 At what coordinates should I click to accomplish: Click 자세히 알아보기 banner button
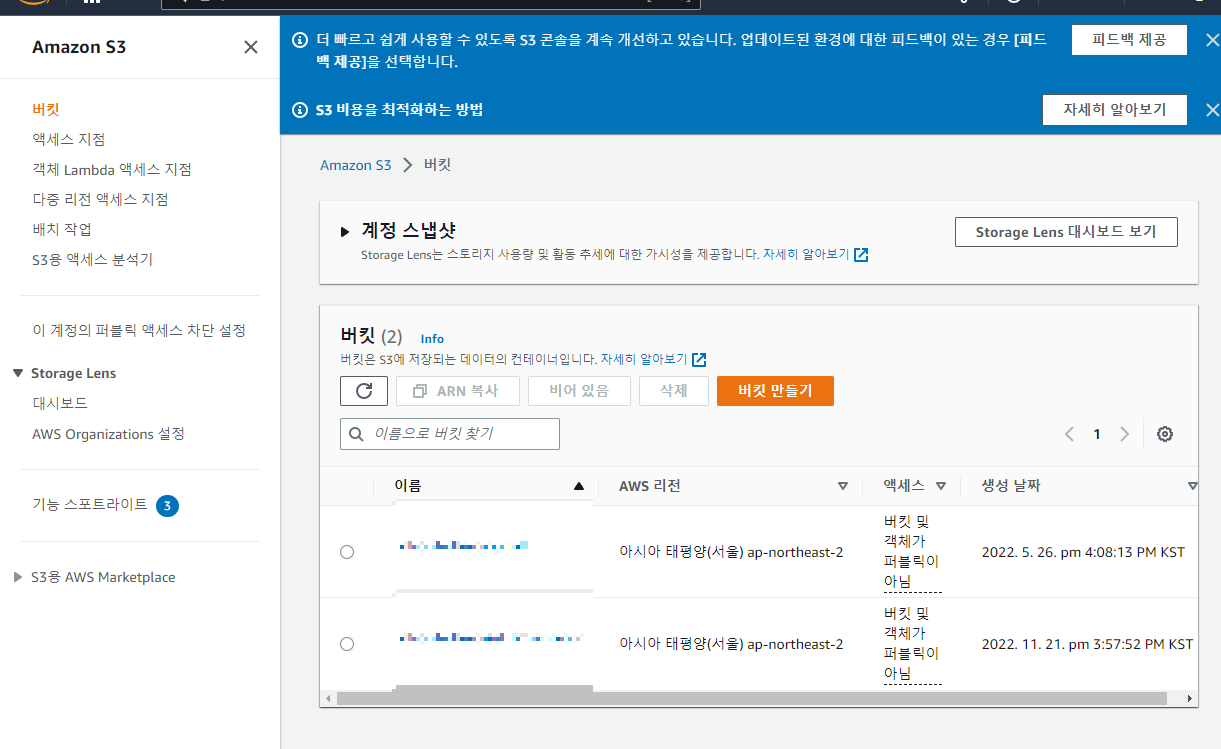pos(1114,110)
